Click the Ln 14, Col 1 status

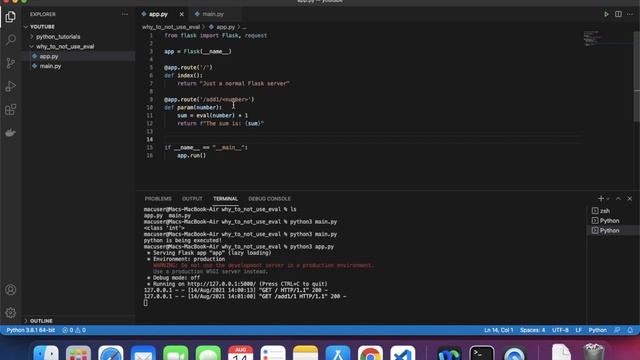click(498, 330)
